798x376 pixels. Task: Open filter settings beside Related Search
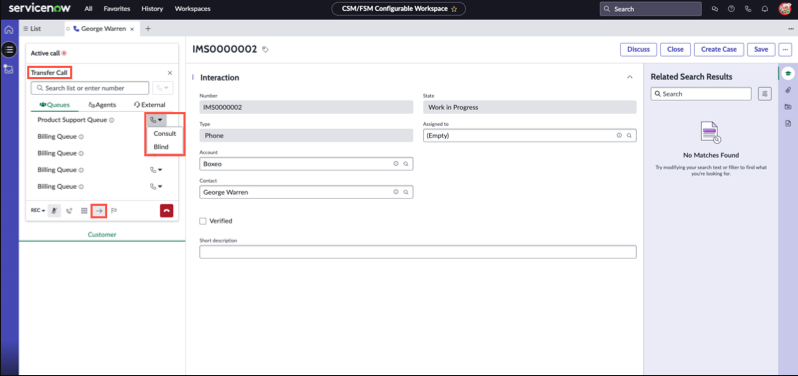(765, 94)
